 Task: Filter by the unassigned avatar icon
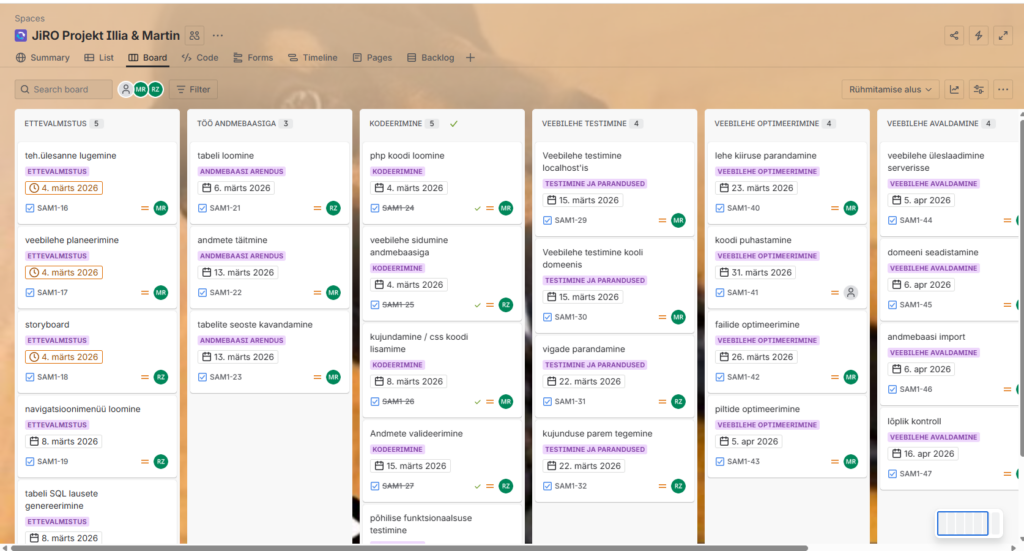125,89
